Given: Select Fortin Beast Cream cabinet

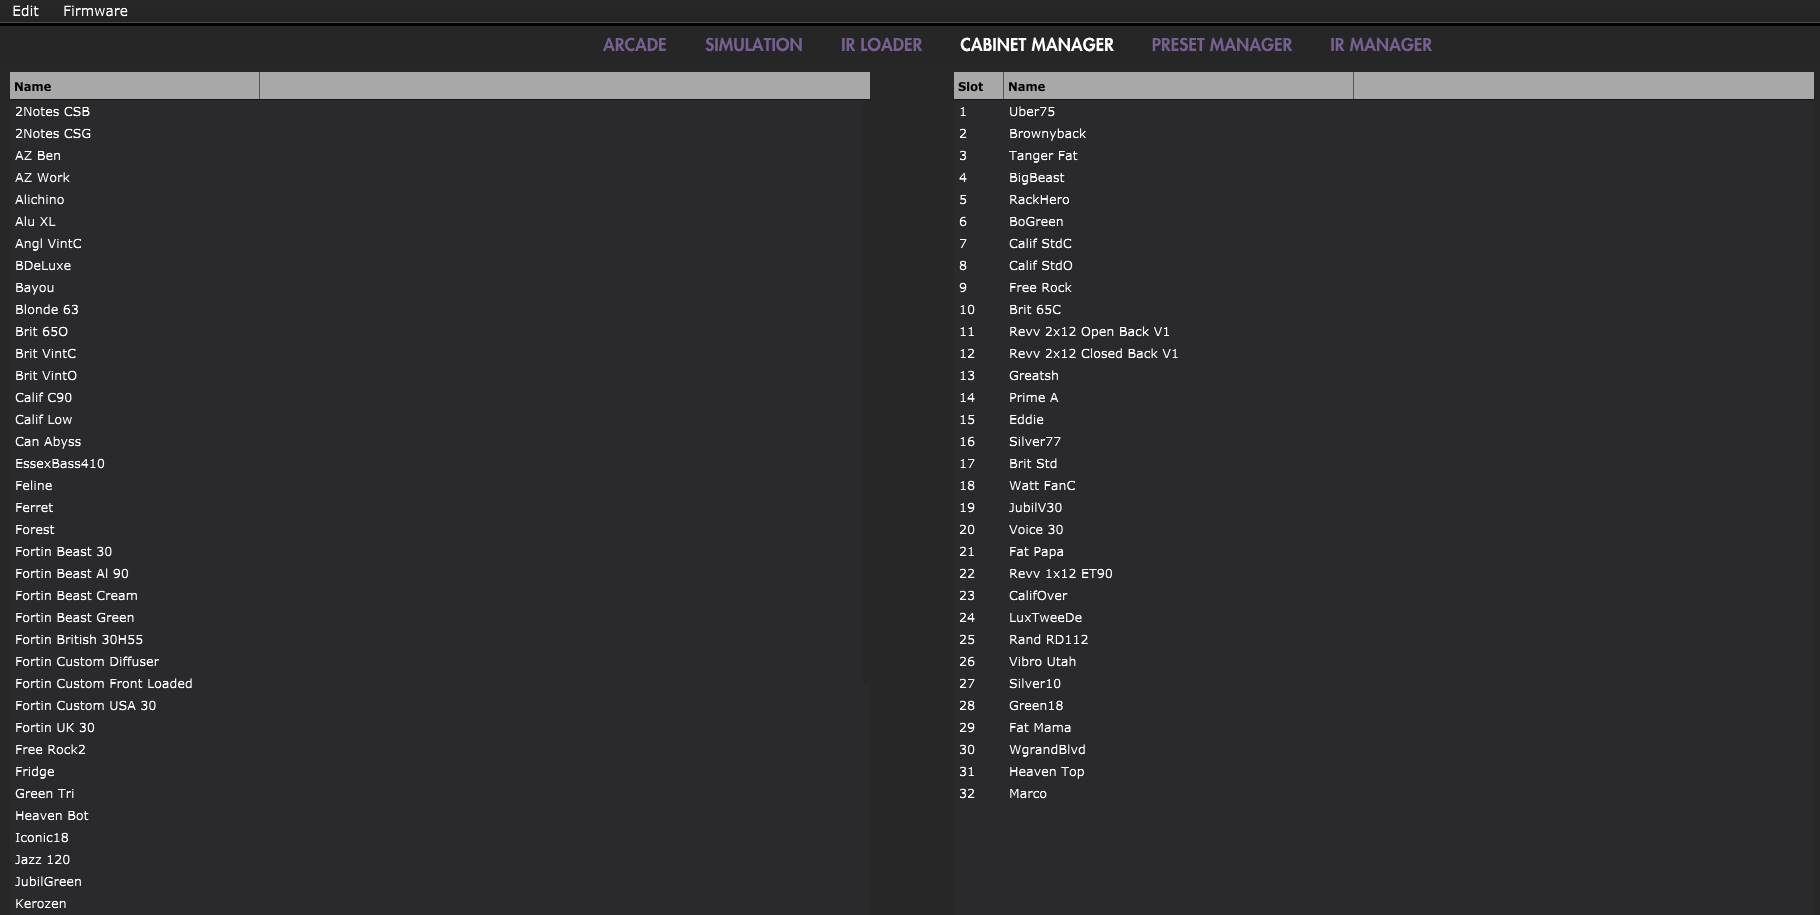Looking at the screenshot, I should (x=76, y=596).
